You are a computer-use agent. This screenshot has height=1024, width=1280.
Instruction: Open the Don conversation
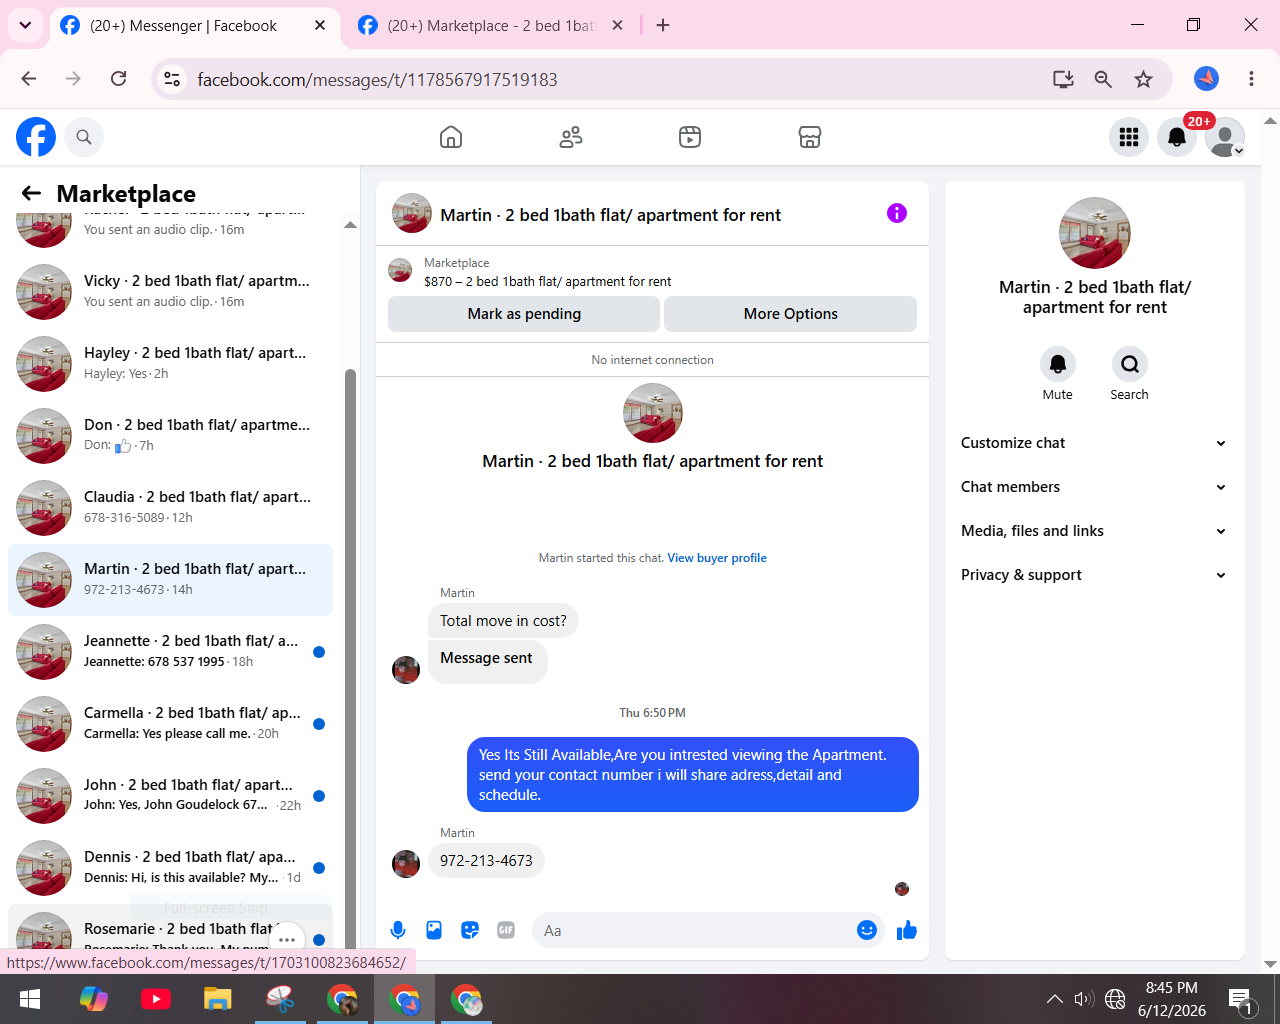pyautogui.click(x=170, y=436)
